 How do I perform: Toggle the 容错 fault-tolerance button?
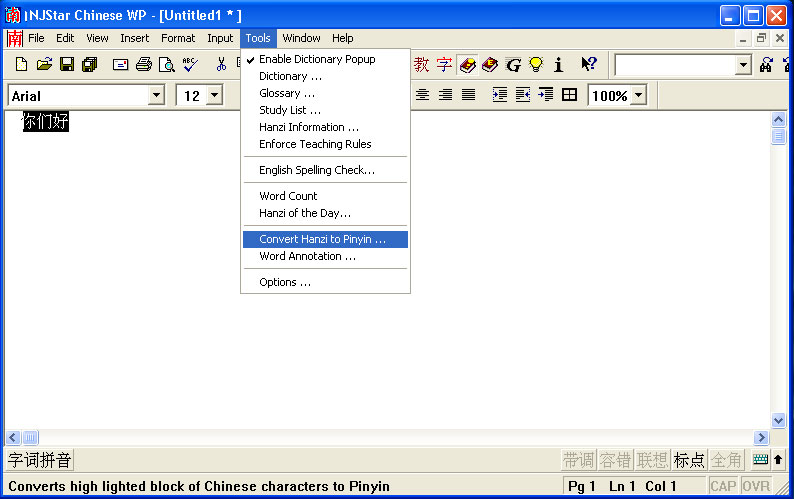[x=615, y=460]
